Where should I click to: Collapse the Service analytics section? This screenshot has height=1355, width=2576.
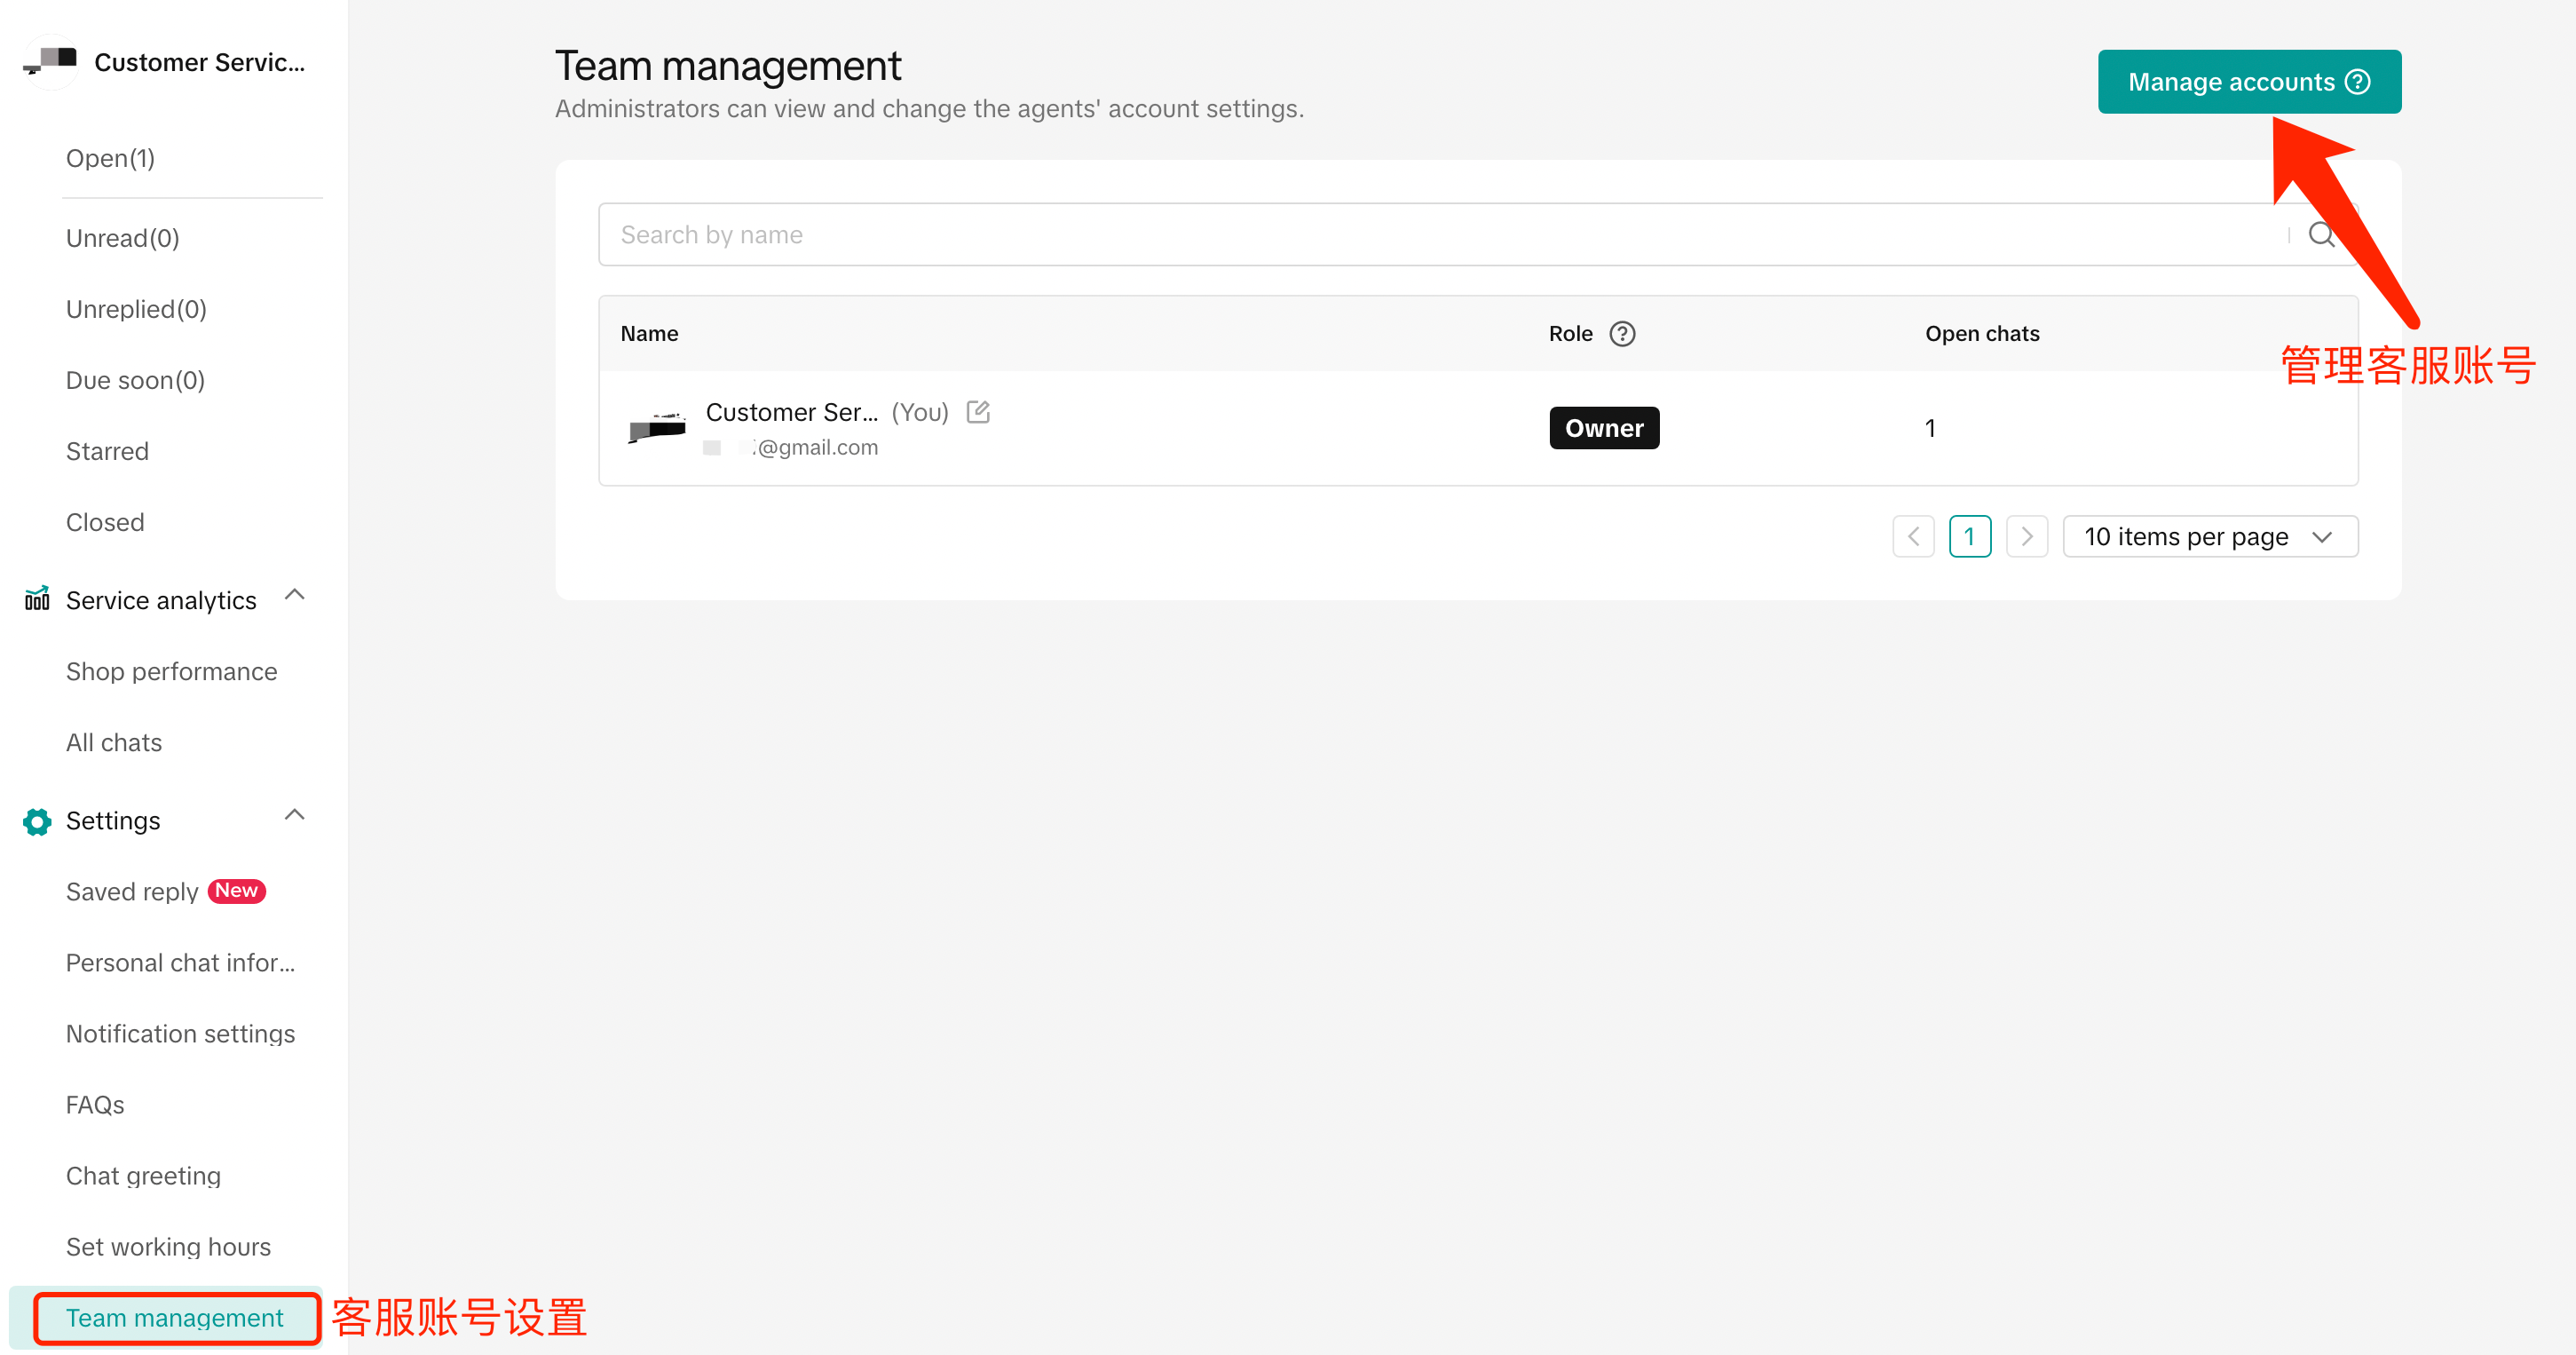pyautogui.click(x=294, y=596)
